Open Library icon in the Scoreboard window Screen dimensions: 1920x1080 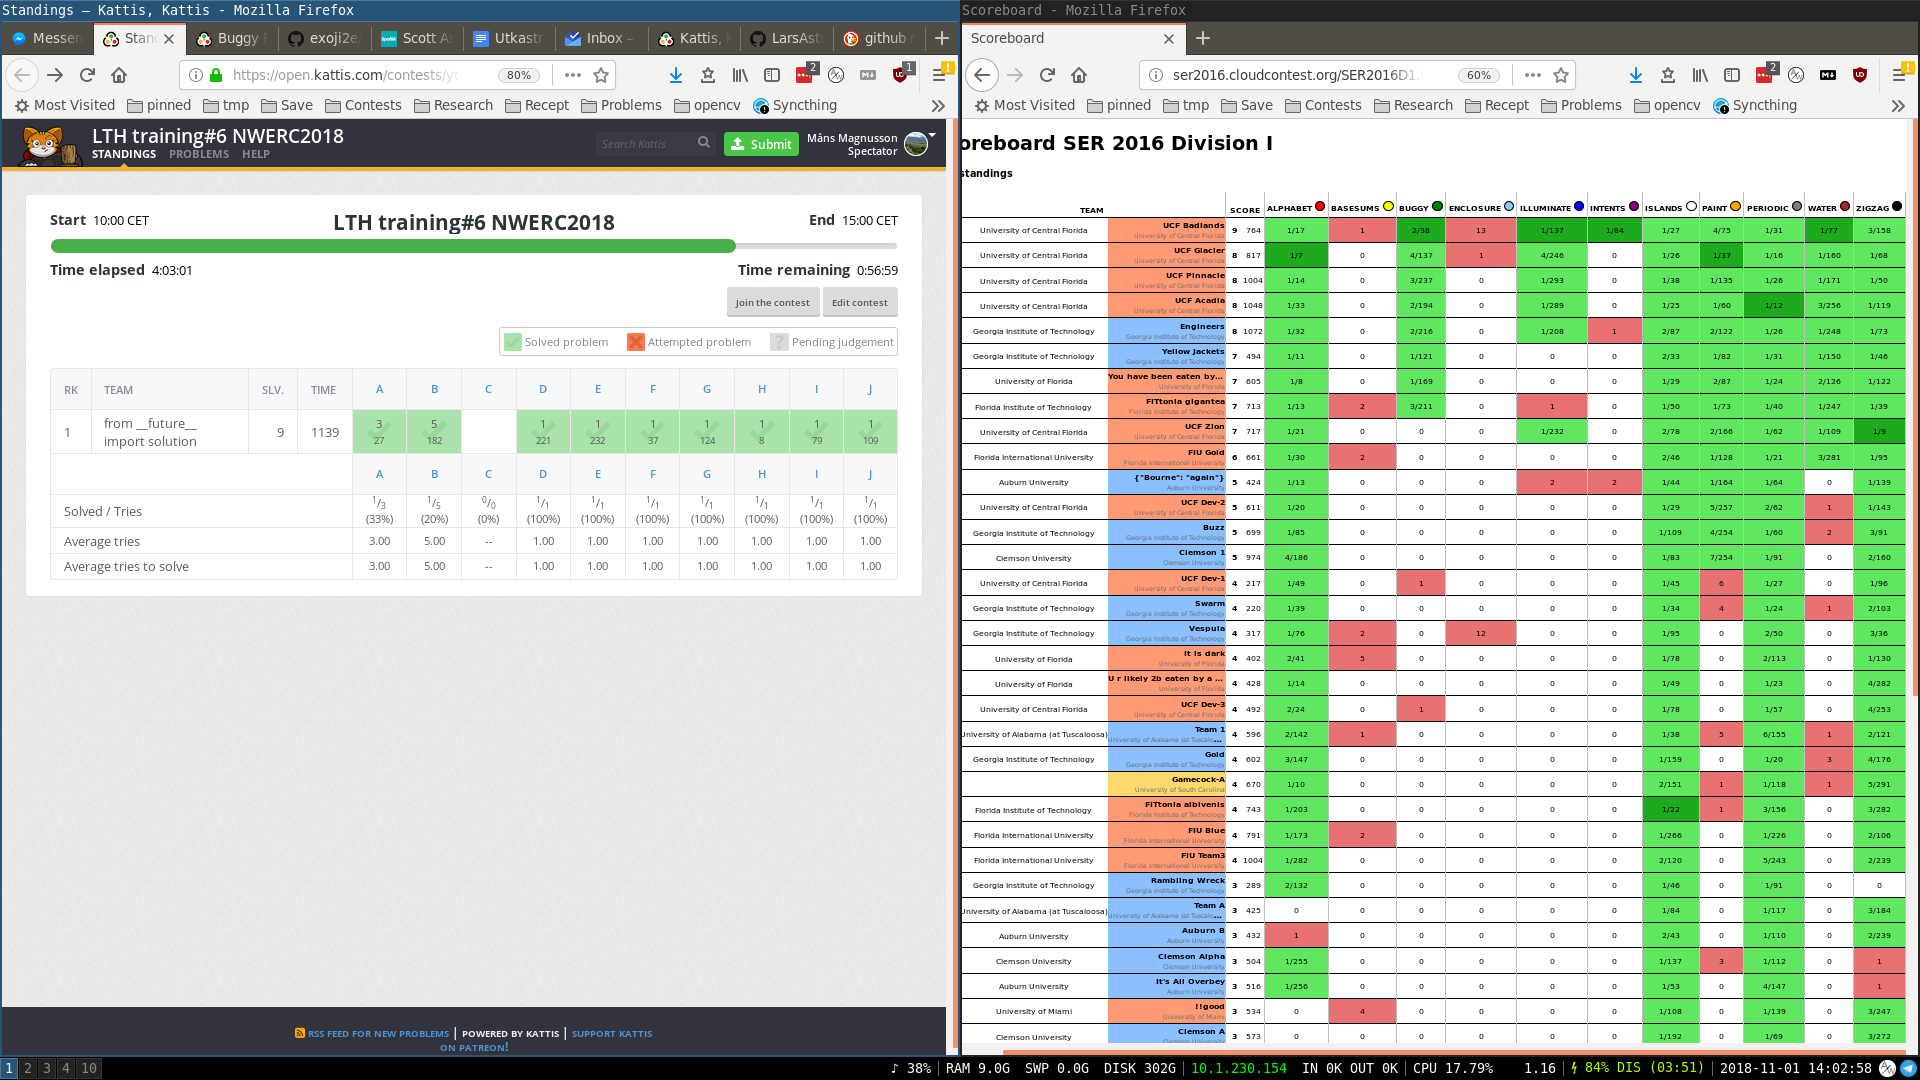coord(1700,75)
